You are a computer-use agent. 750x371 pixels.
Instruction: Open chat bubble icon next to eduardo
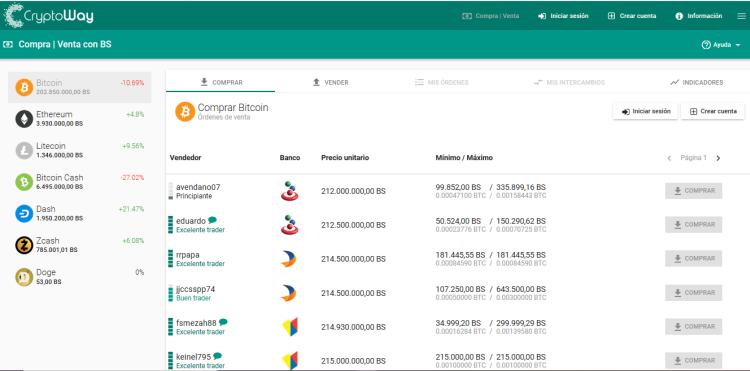(212, 220)
